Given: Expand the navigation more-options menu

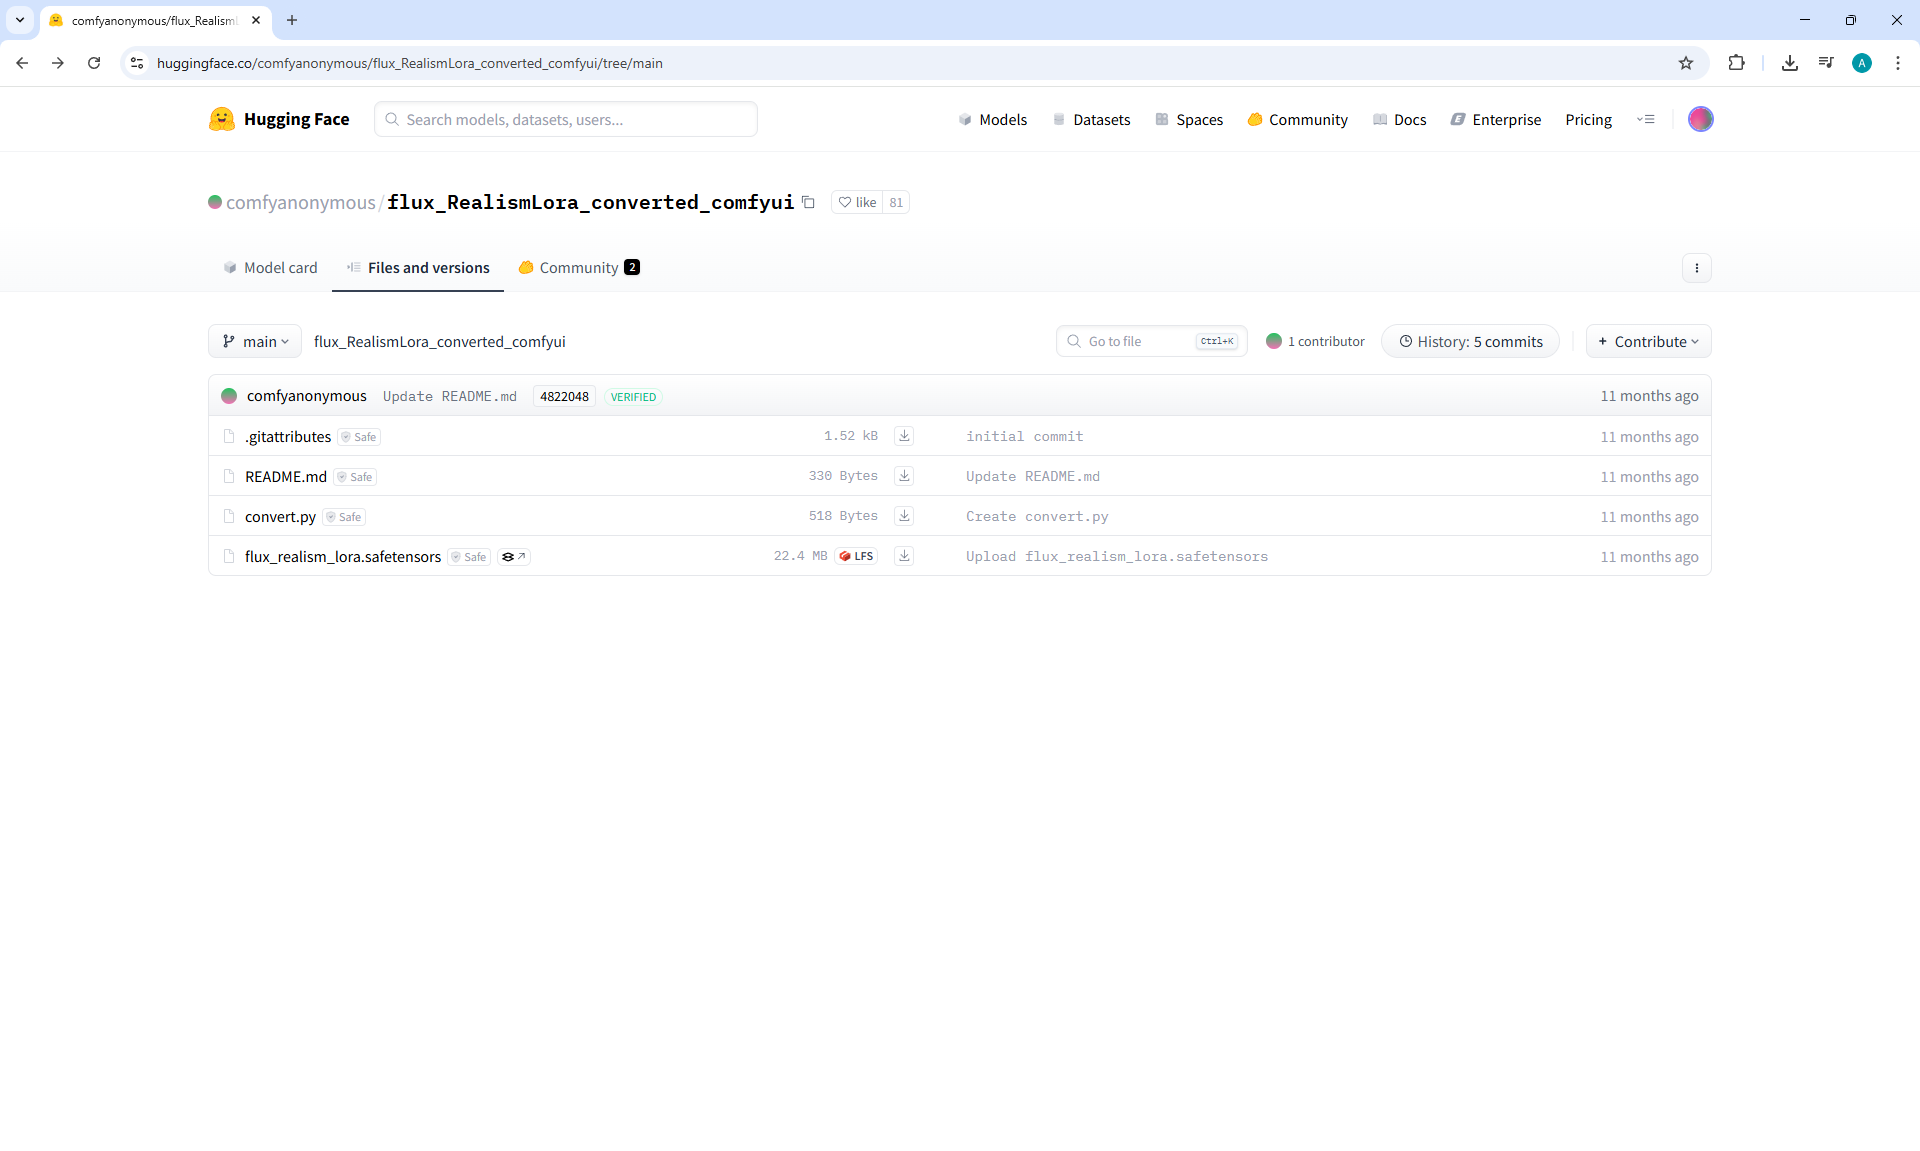Looking at the screenshot, I should click(x=1645, y=119).
